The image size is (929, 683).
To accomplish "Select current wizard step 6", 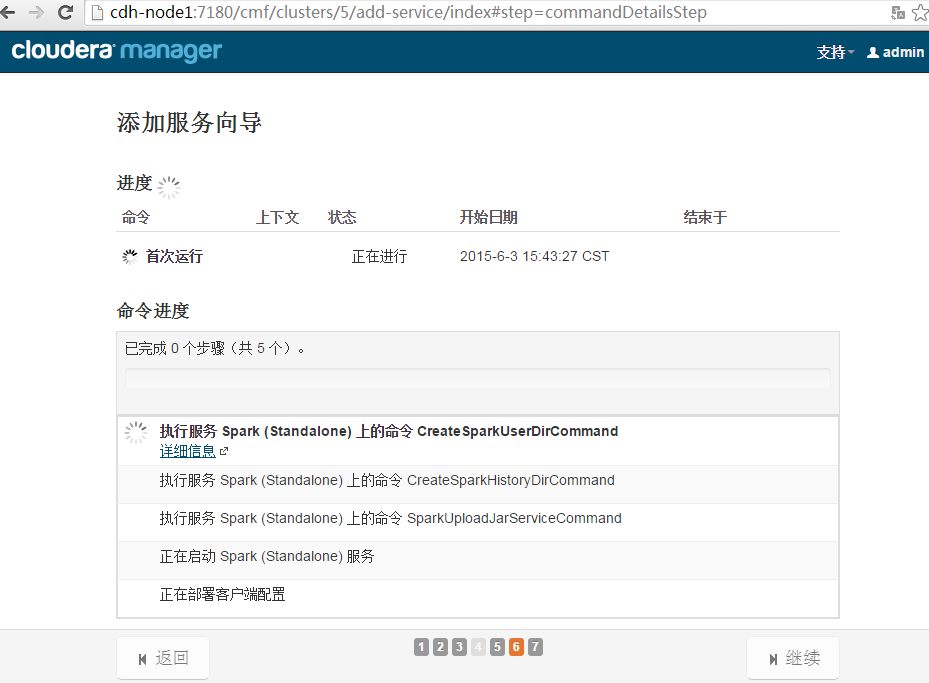I will pyautogui.click(x=517, y=647).
